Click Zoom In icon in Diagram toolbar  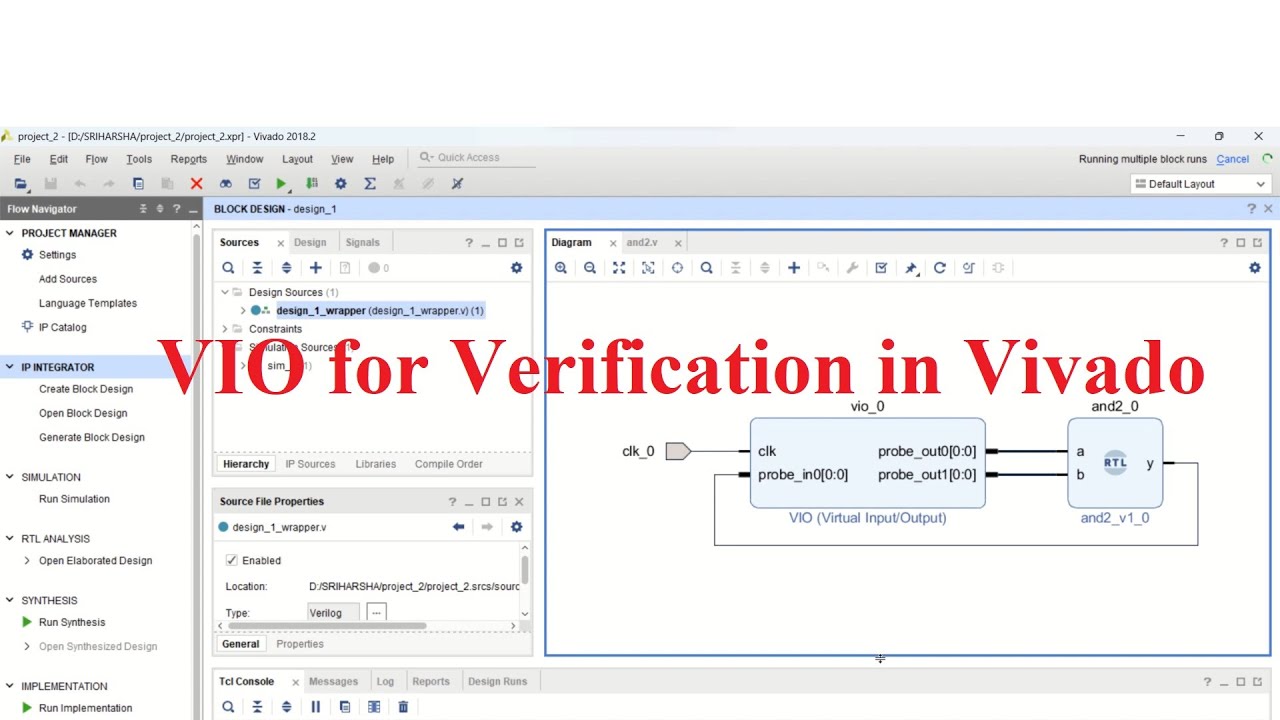coord(561,268)
